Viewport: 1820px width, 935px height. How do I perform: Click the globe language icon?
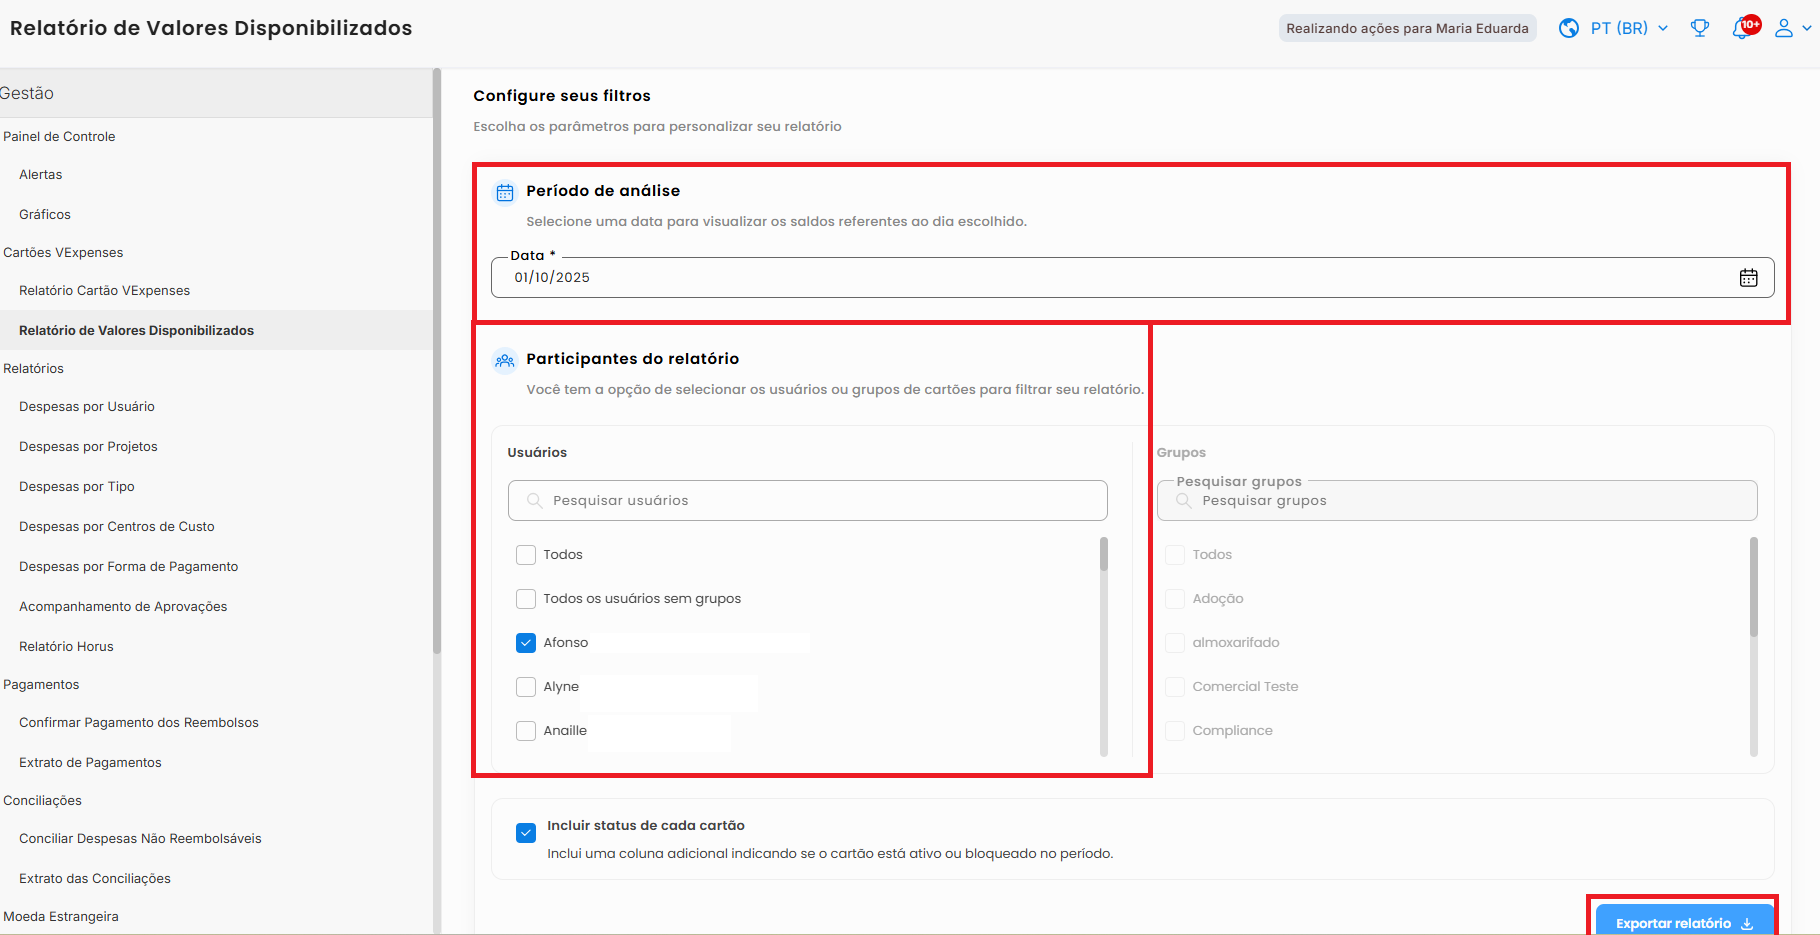(1569, 28)
